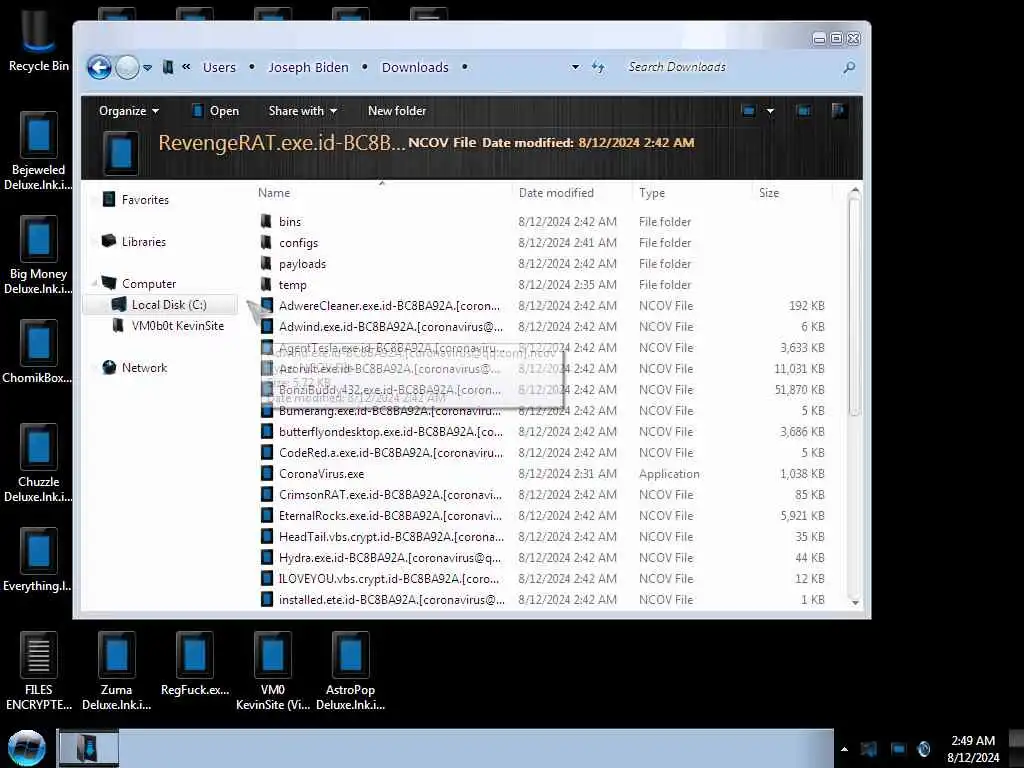Screen dimensions: 1024x768
Task: Select CodeRed.a.exe encrypted file
Action: [391, 453]
